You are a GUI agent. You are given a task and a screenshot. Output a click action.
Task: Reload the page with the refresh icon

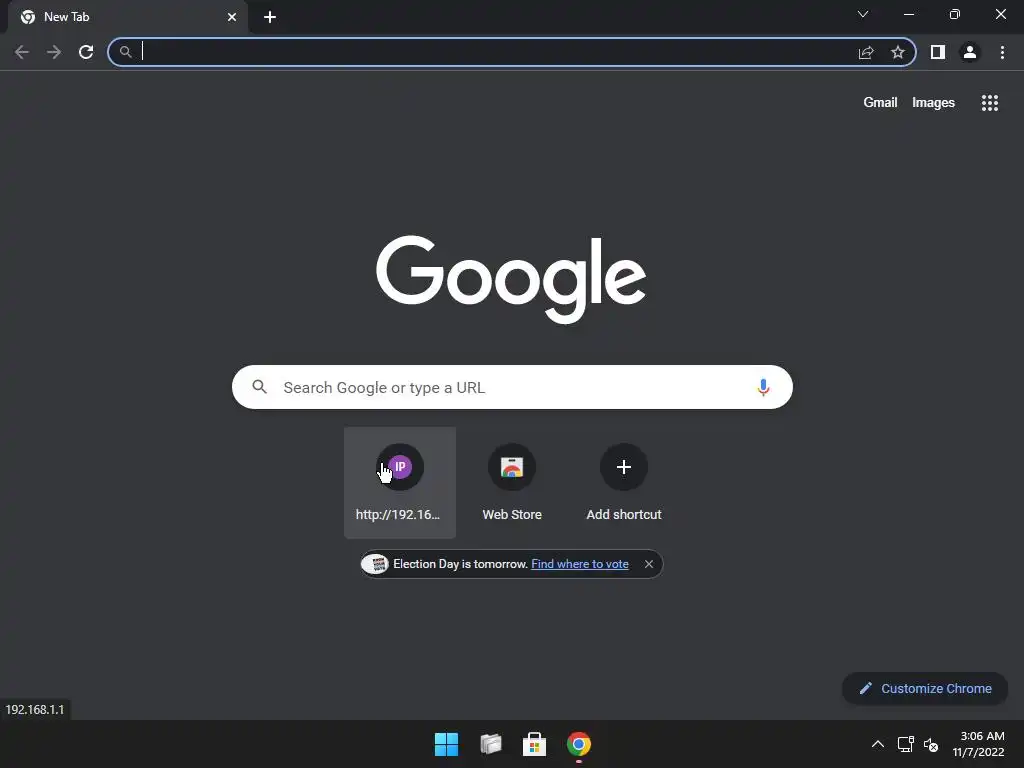[x=86, y=52]
